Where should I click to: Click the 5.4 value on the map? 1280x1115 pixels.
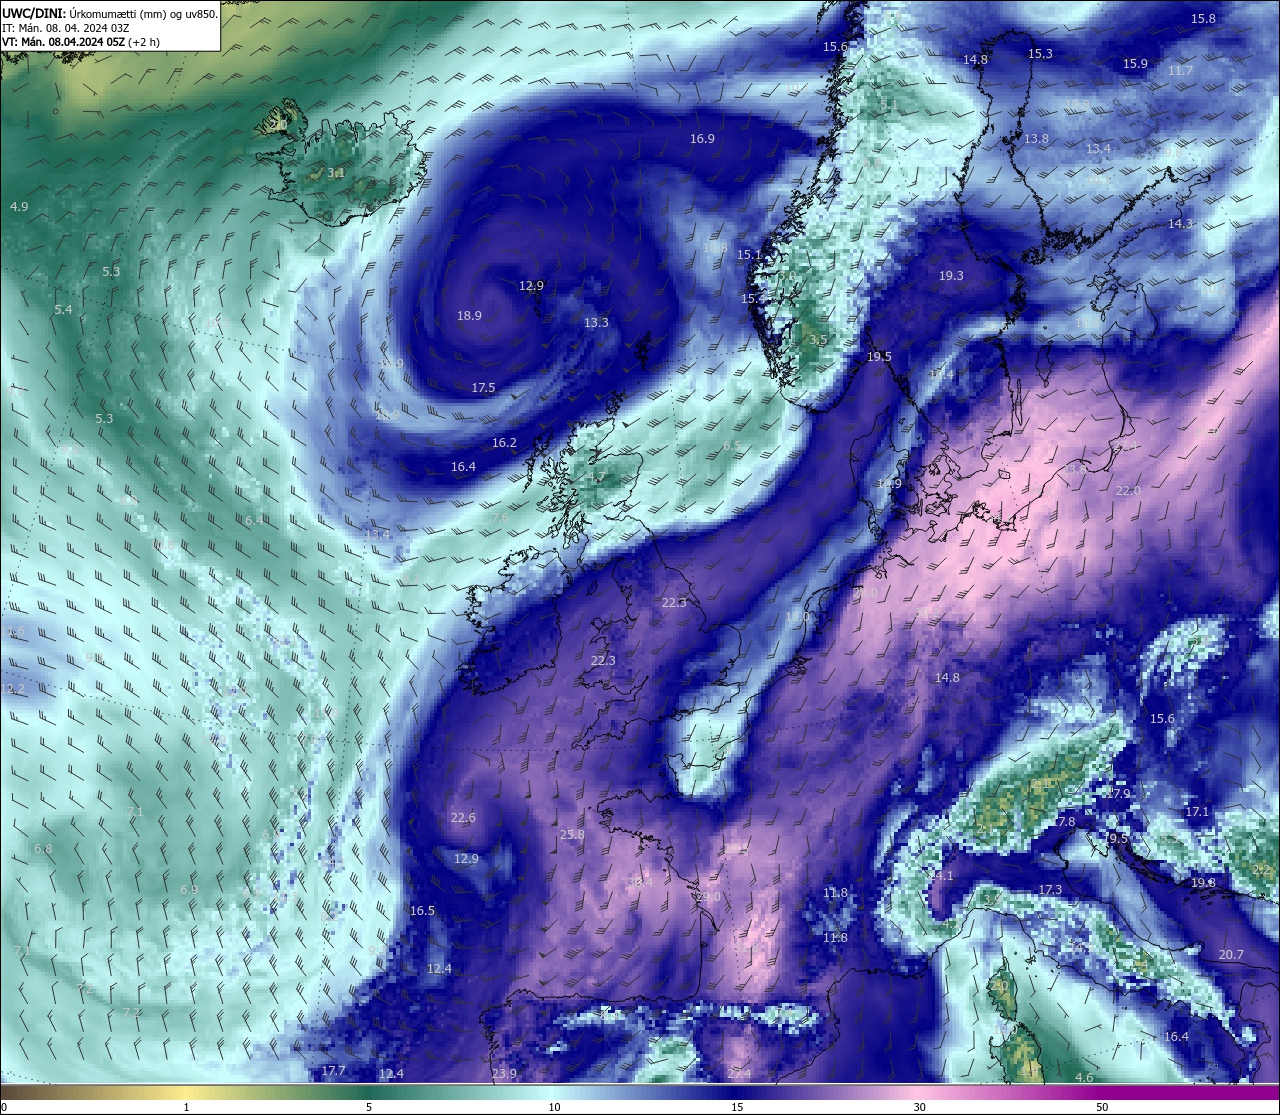(63, 309)
